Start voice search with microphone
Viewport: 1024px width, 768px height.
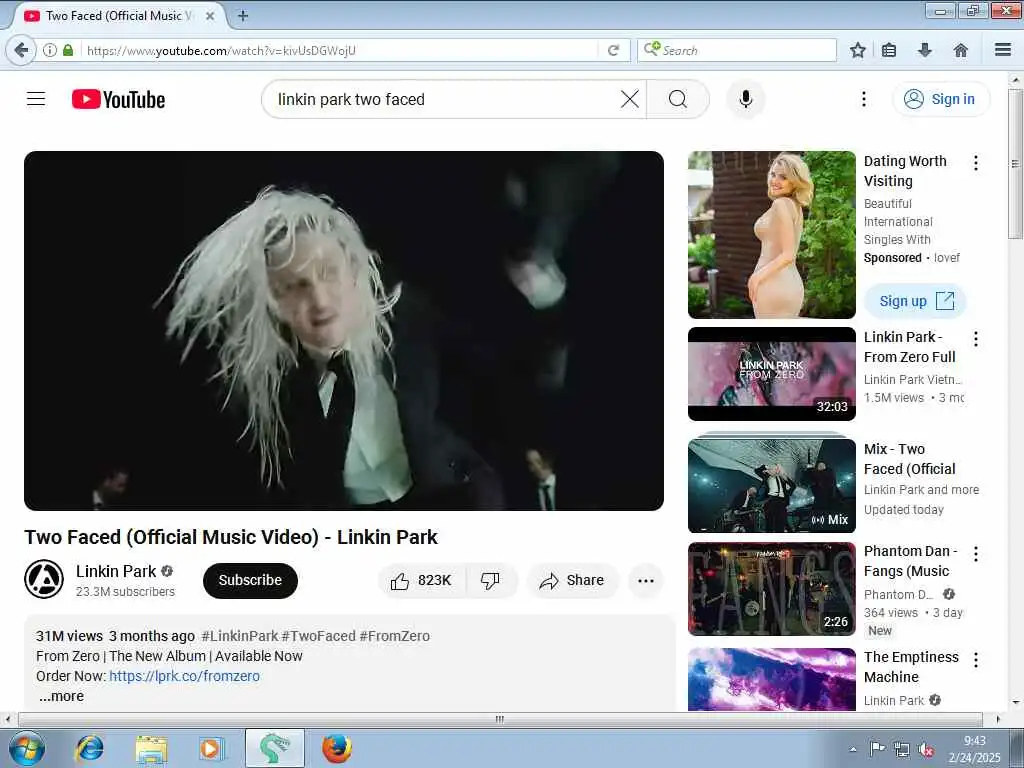[746, 99]
